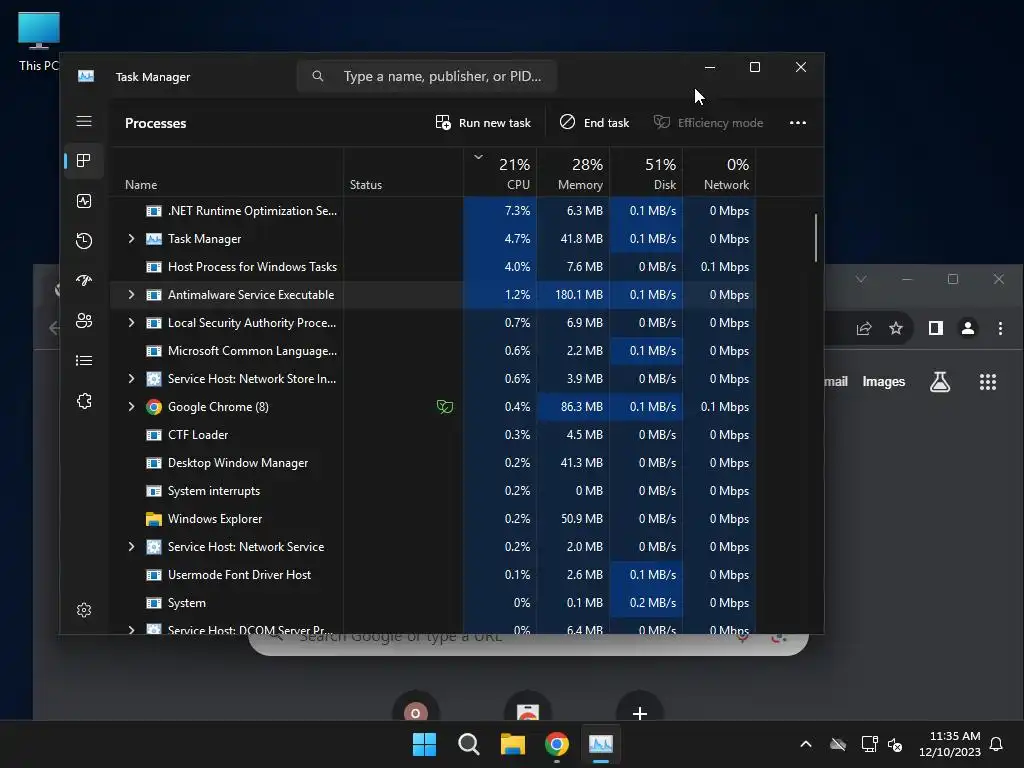Expand Service Host: Network Service row
This screenshot has width=1024, height=768.
[131, 547]
